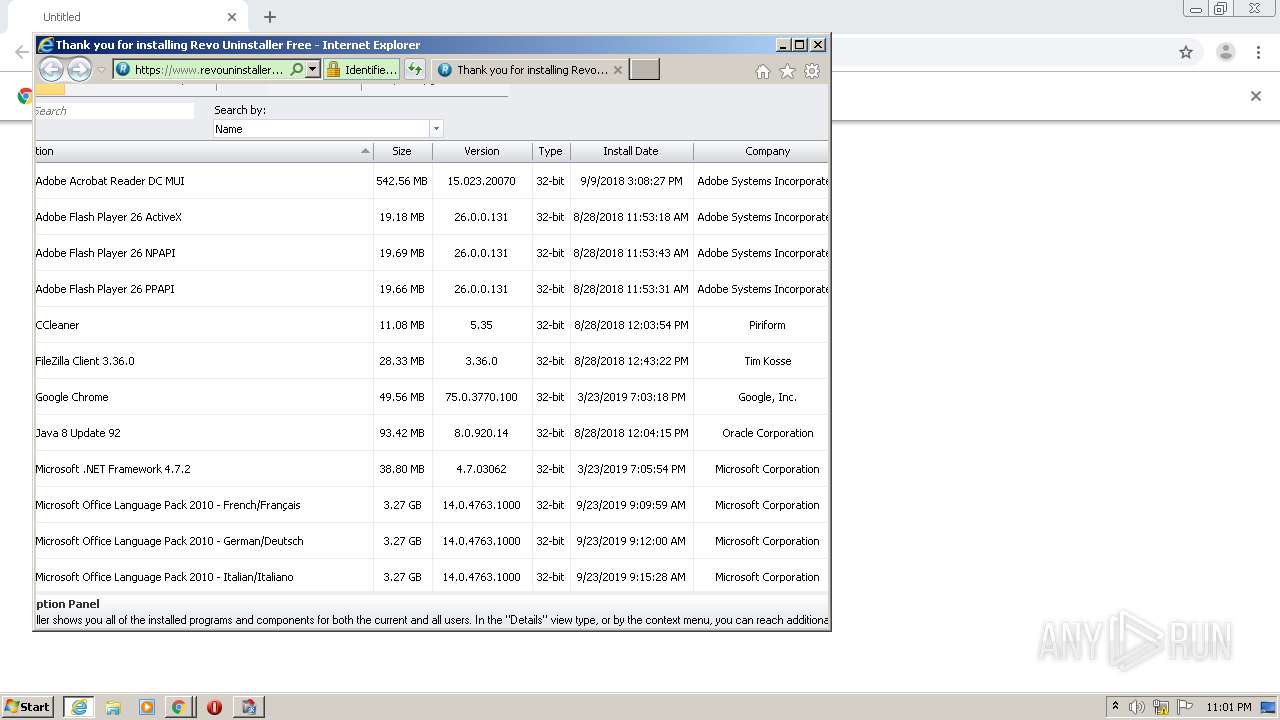
Task: Dismiss the Chrome infobar
Action: (x=1256, y=96)
